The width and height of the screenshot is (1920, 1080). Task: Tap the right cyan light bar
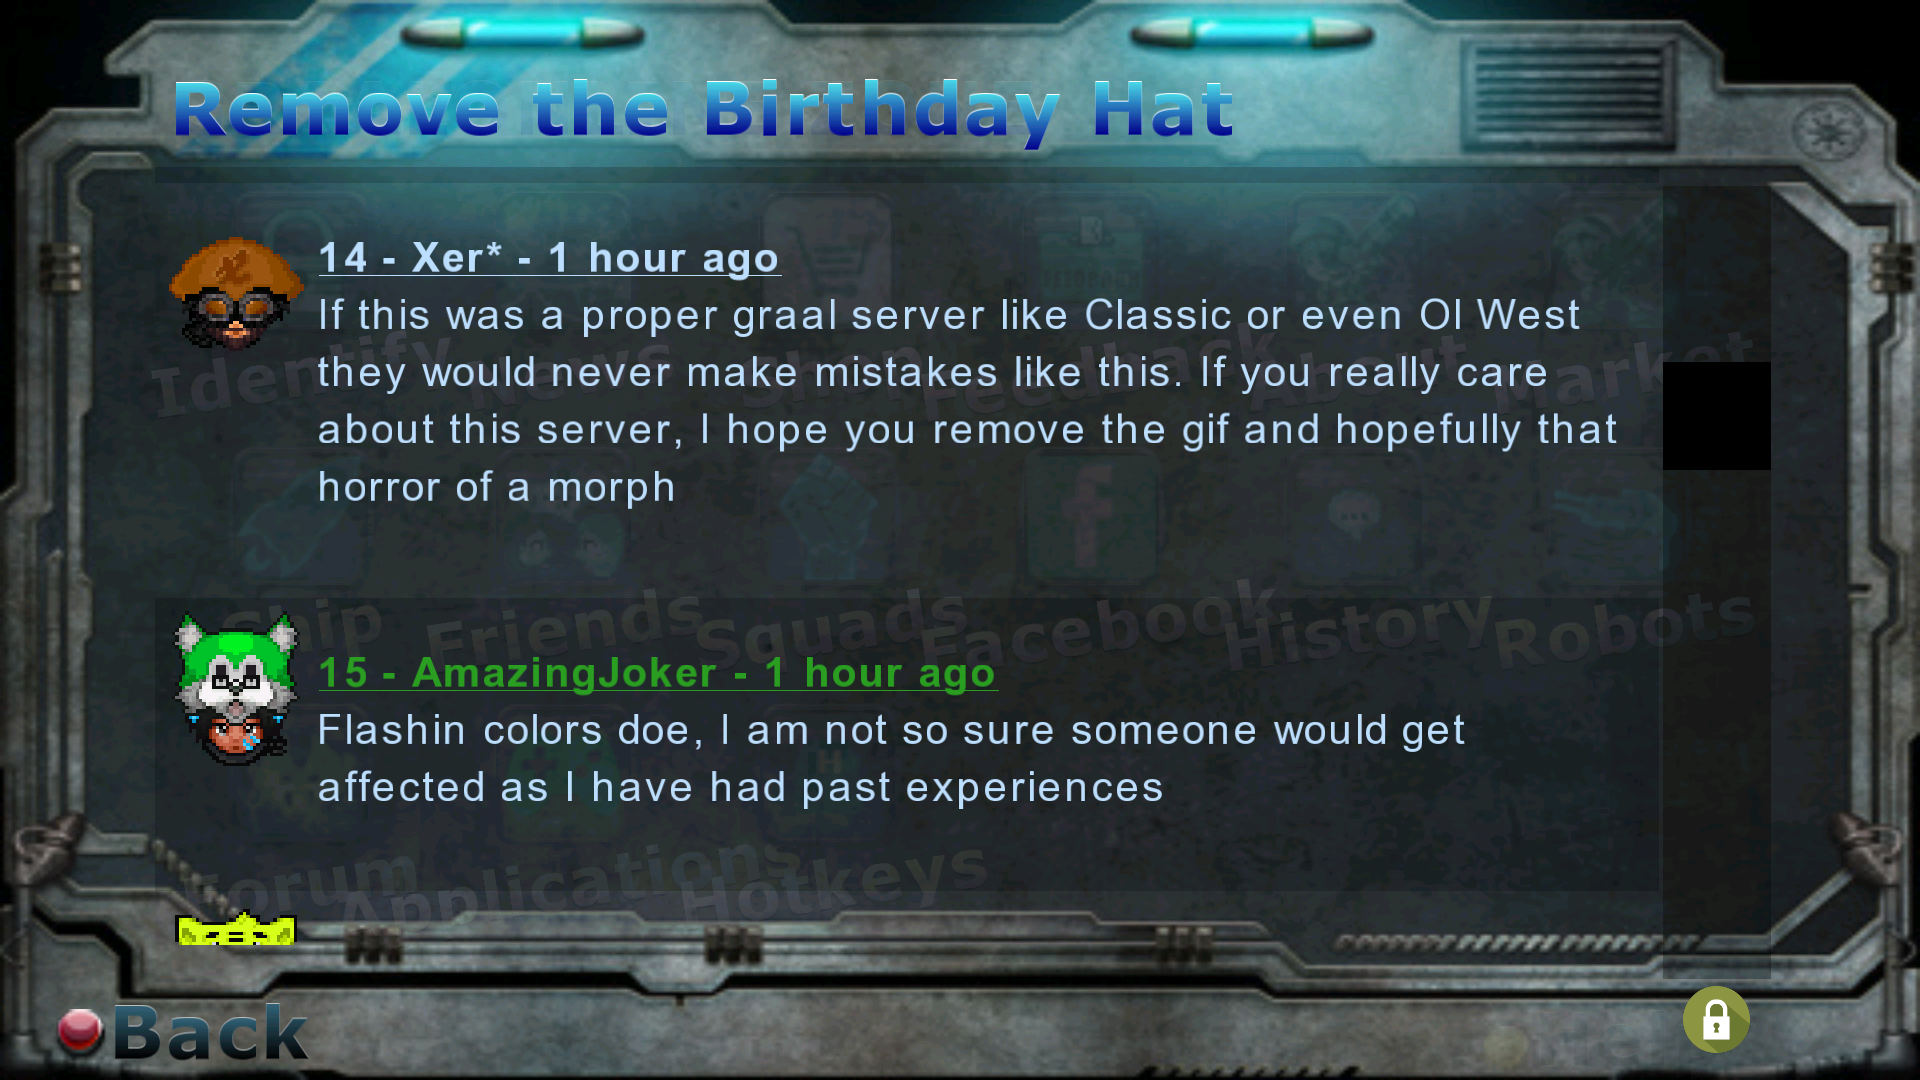tap(1251, 35)
